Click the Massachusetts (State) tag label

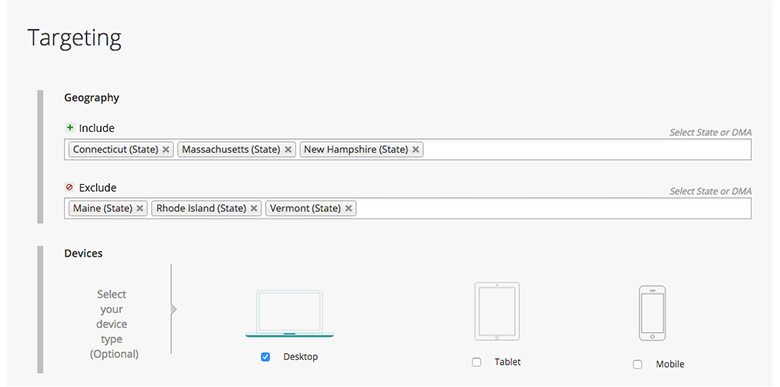point(231,149)
